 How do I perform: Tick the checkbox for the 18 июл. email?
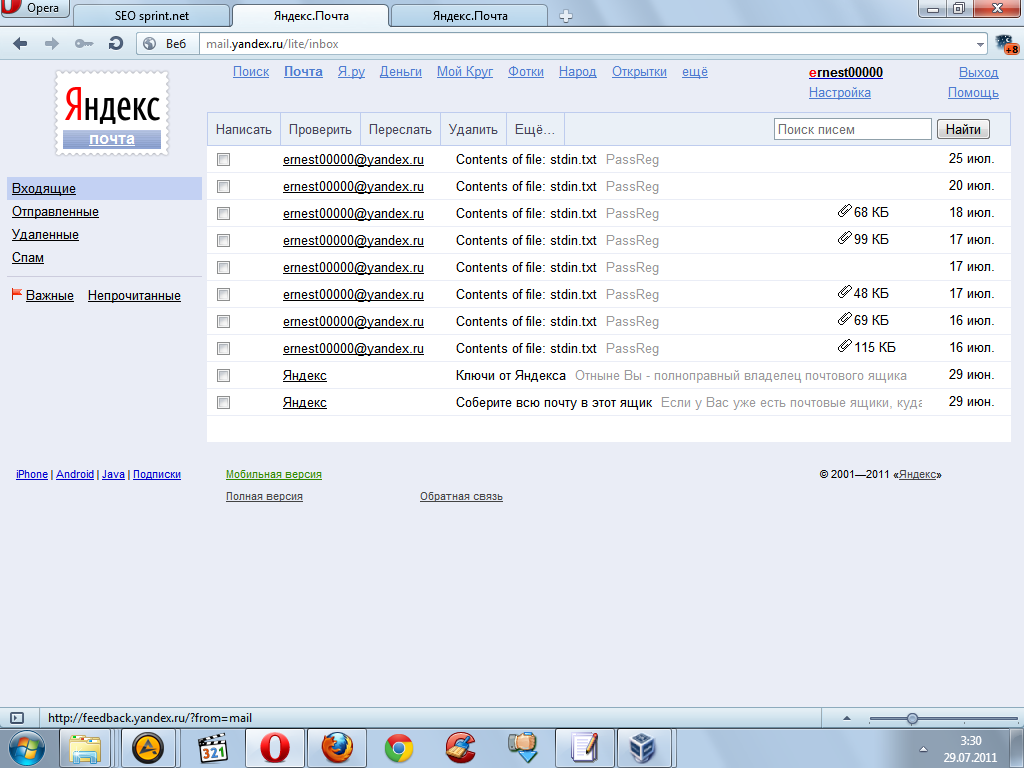(x=223, y=214)
